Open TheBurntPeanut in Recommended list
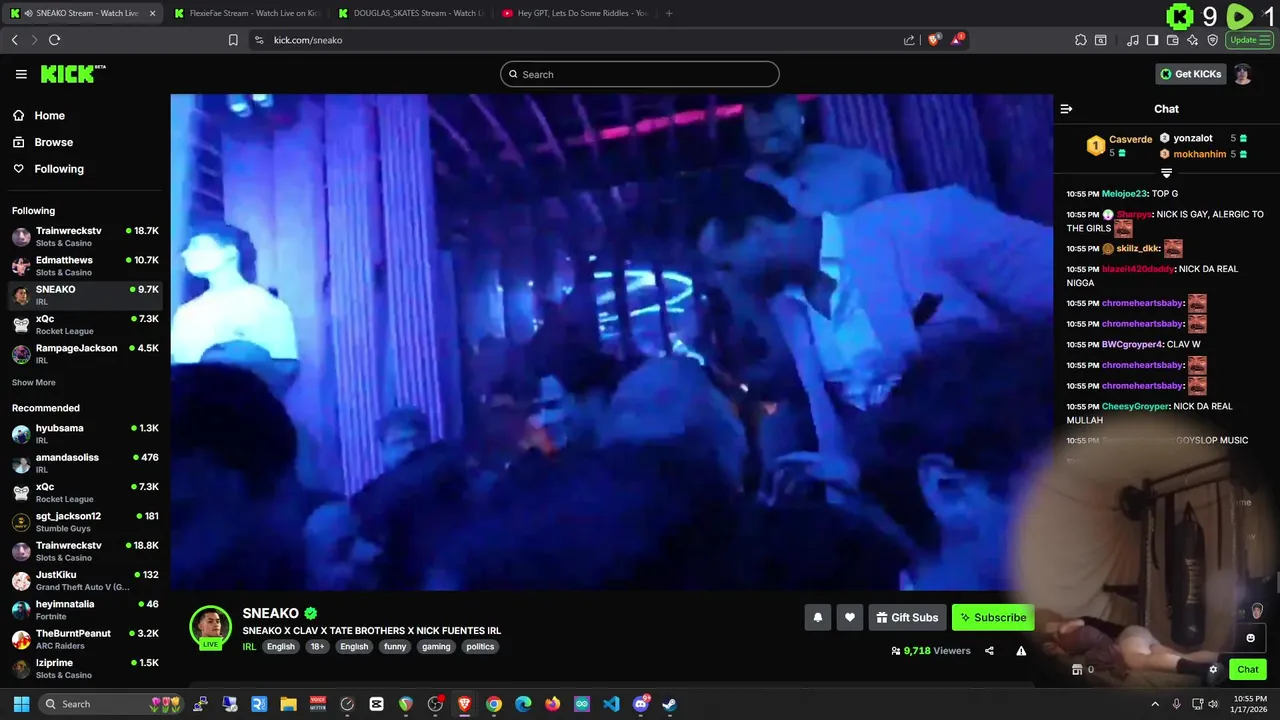The width and height of the screenshot is (1280, 720). 85,639
